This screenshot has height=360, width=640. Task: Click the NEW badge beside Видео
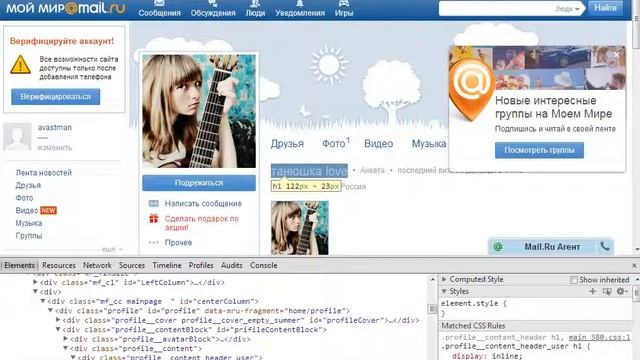(x=48, y=211)
